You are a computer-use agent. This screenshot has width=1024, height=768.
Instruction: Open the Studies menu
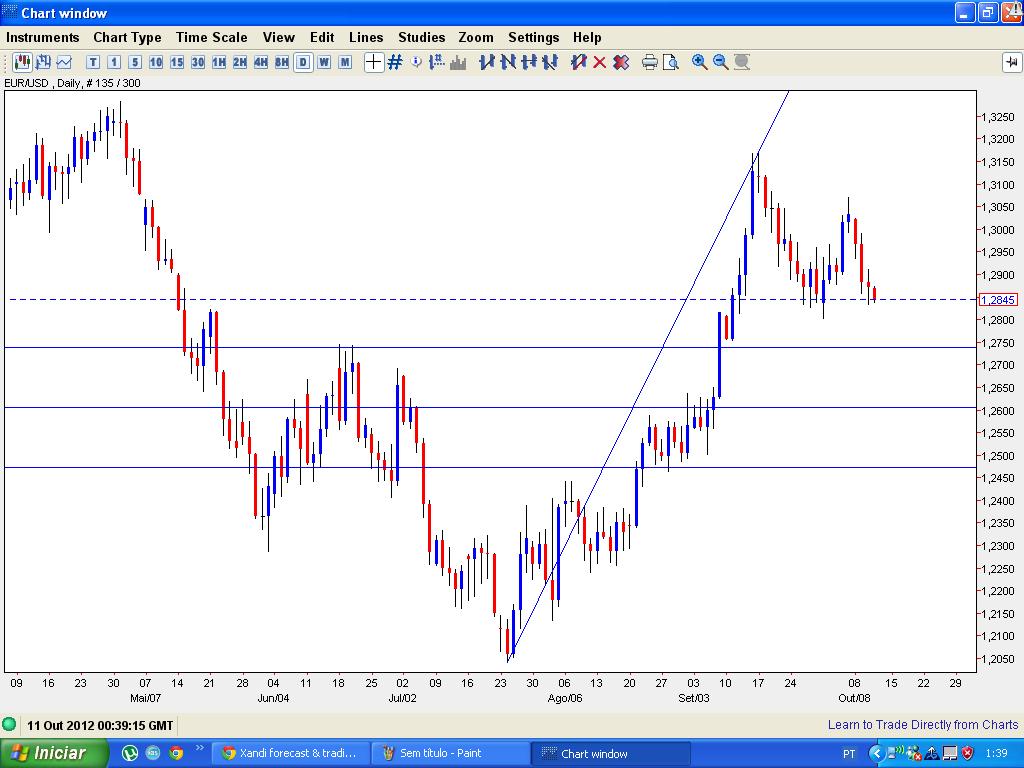click(x=422, y=37)
